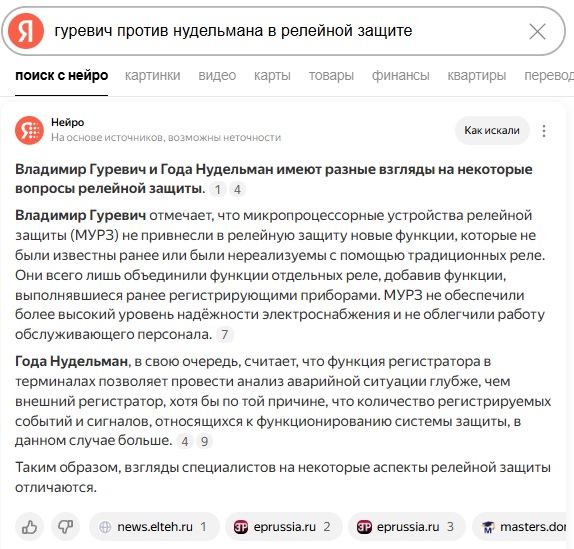Switch to the видео tab

pos(217,75)
